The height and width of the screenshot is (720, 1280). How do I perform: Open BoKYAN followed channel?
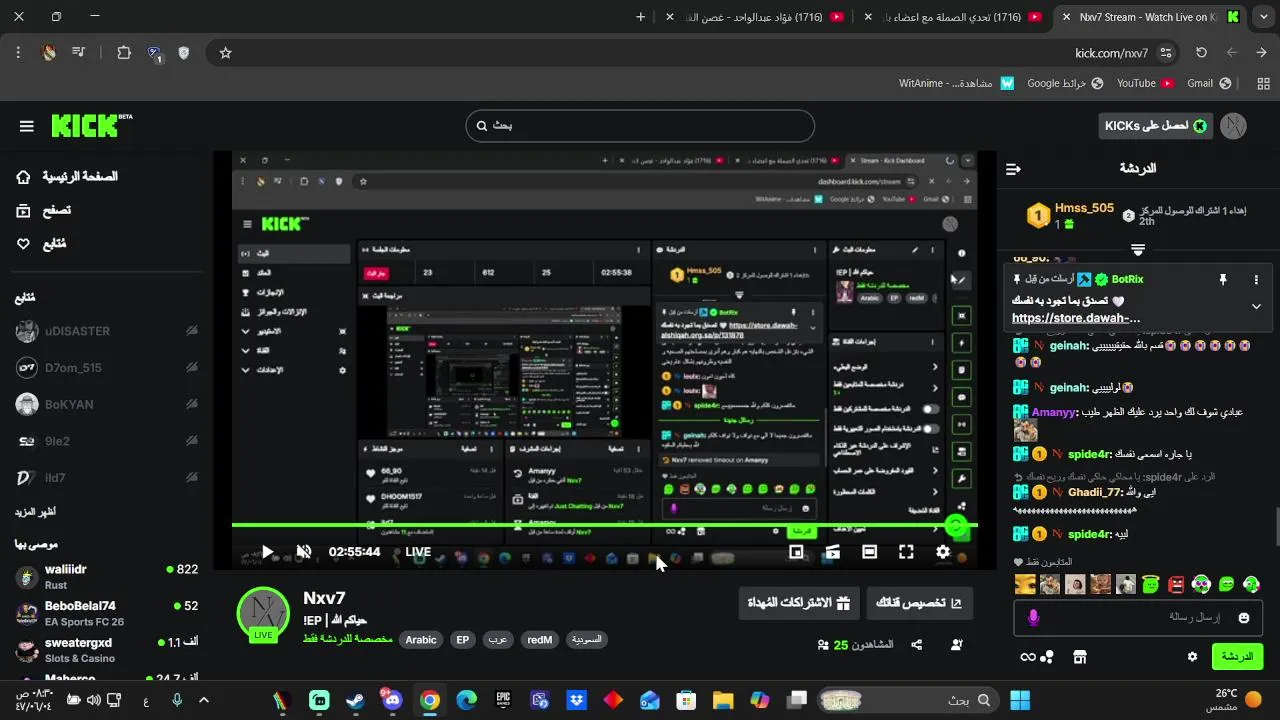pos(105,405)
